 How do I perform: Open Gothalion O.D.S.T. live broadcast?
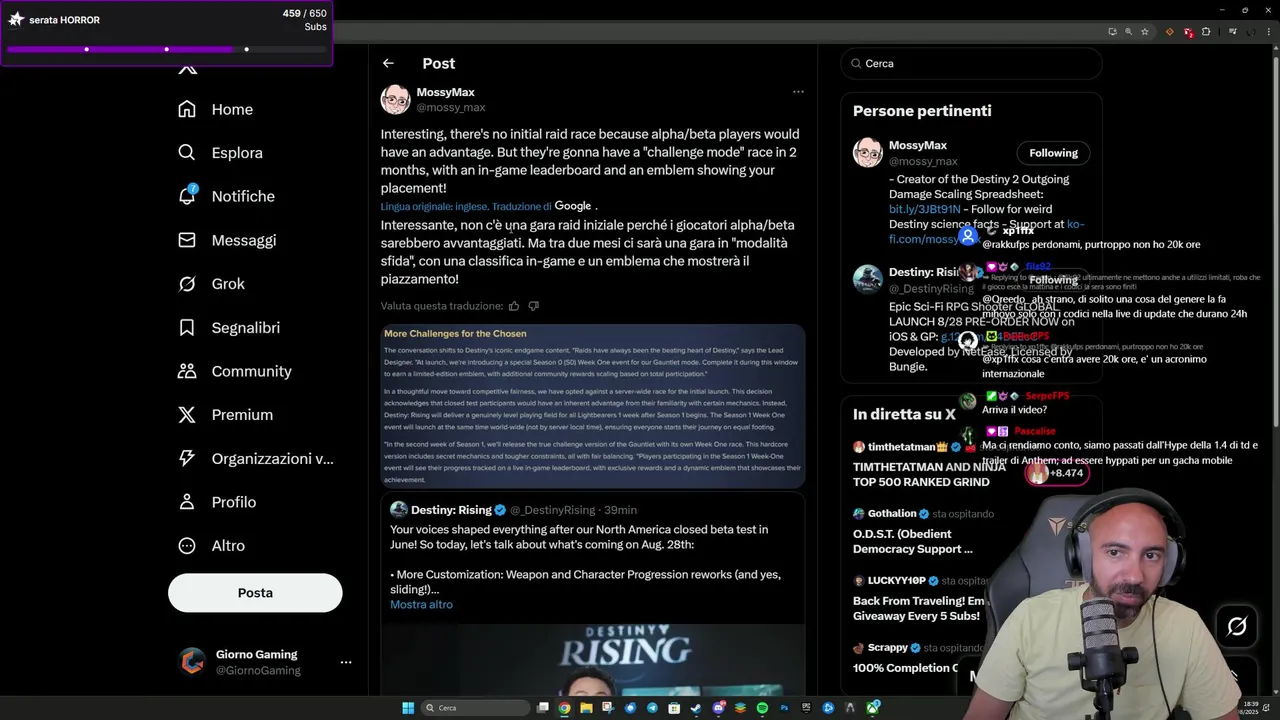913,541
